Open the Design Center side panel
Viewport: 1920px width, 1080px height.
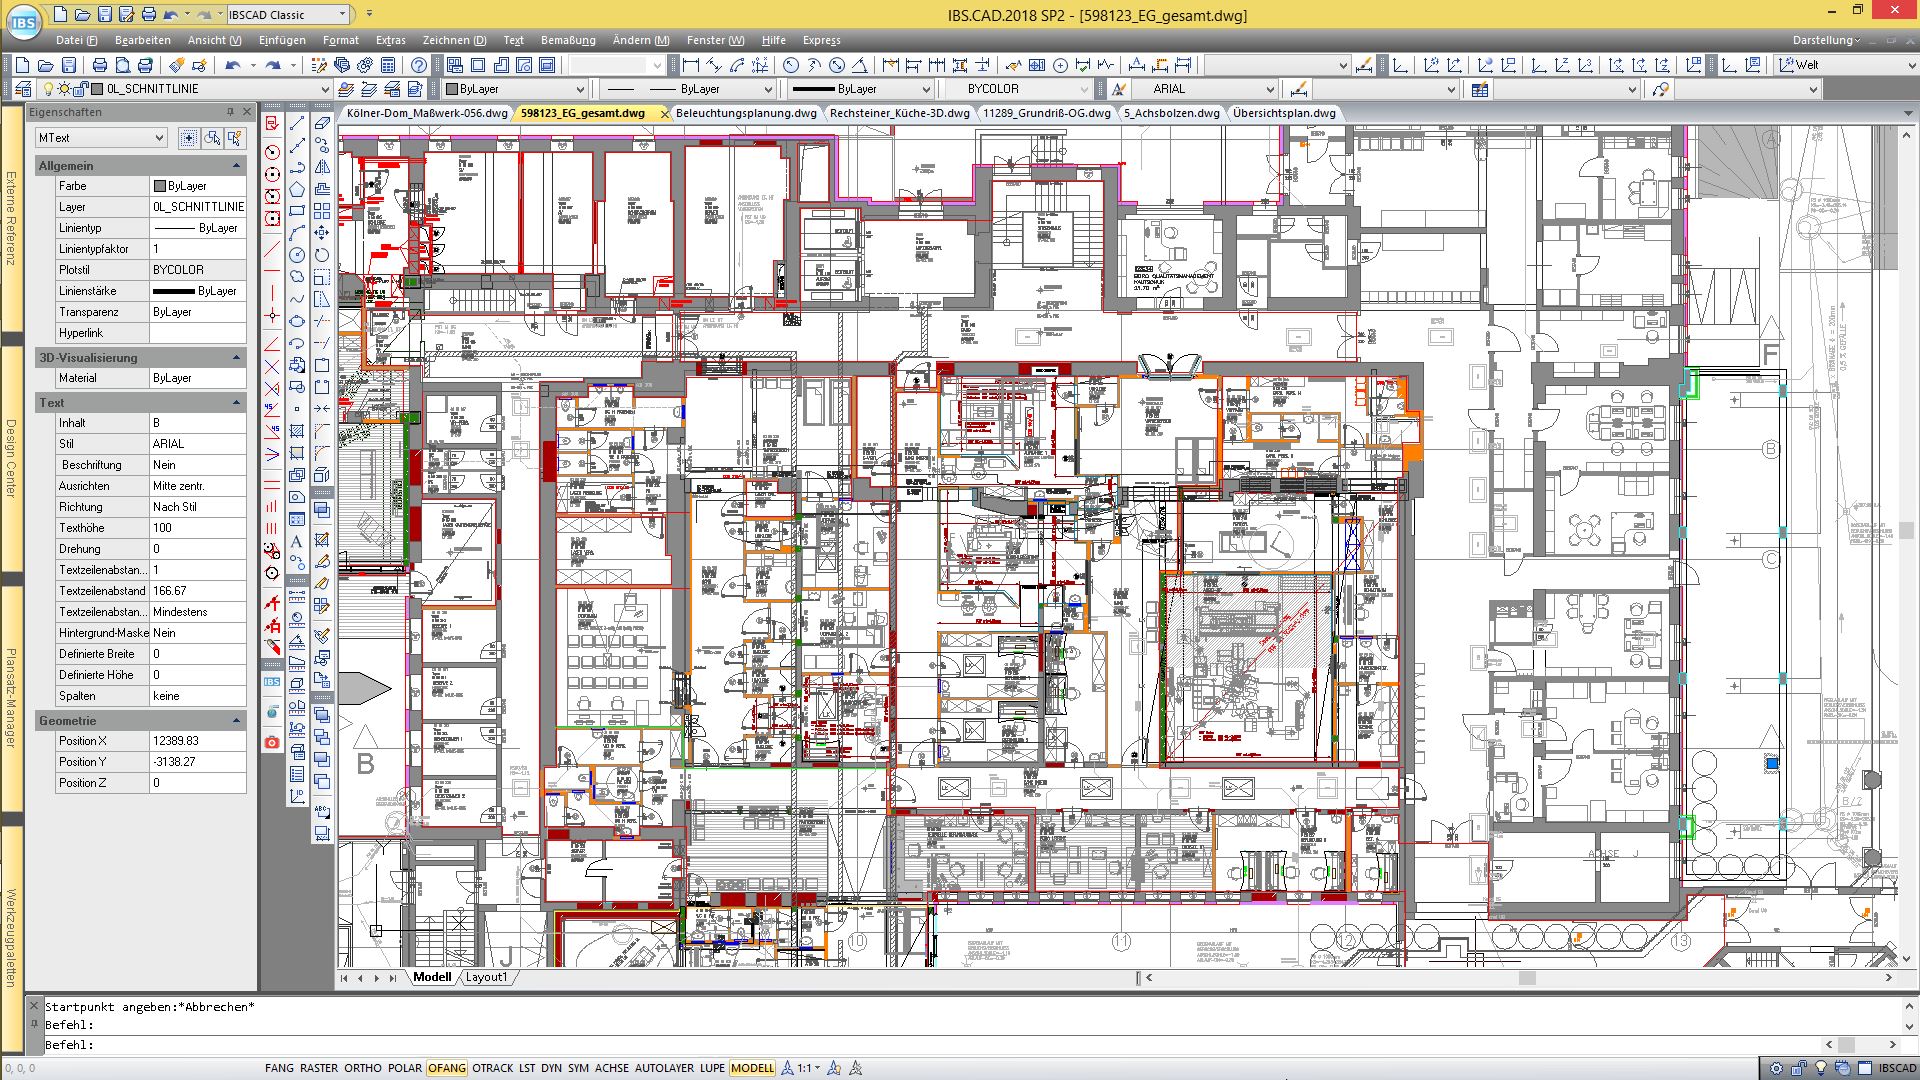coord(11,459)
